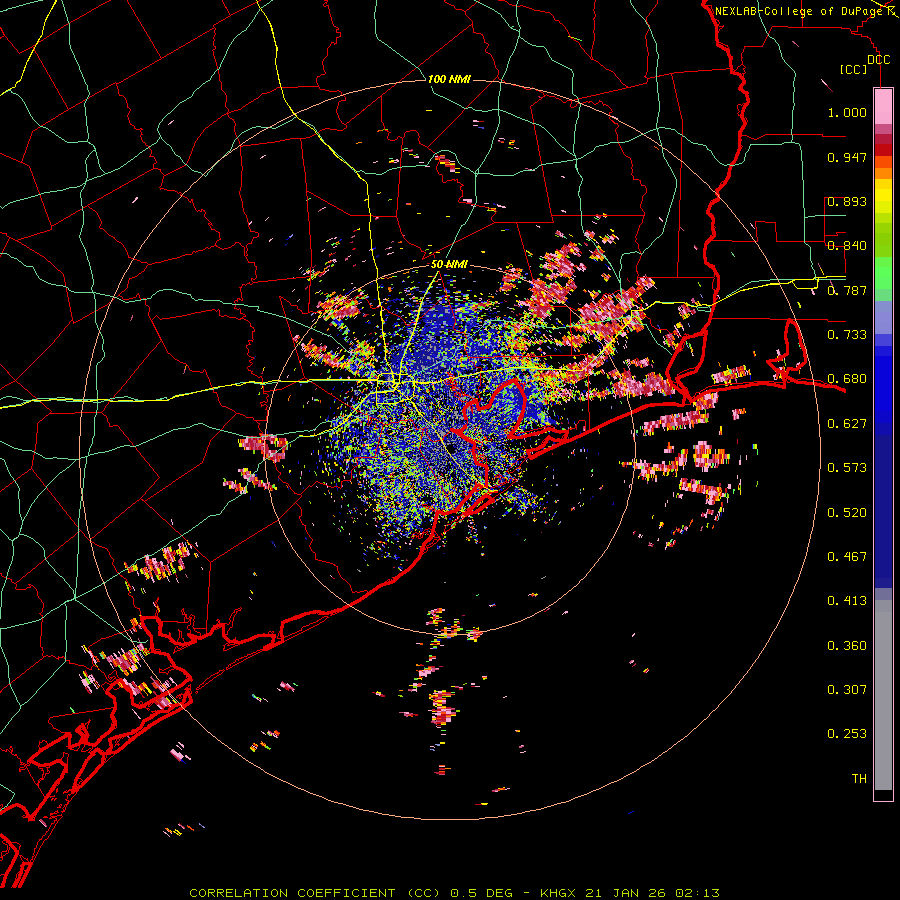Viewport: 900px width, 900px height.
Task: Click the CORRELATION COEFFICIENT title at bottom
Action: tap(292, 893)
